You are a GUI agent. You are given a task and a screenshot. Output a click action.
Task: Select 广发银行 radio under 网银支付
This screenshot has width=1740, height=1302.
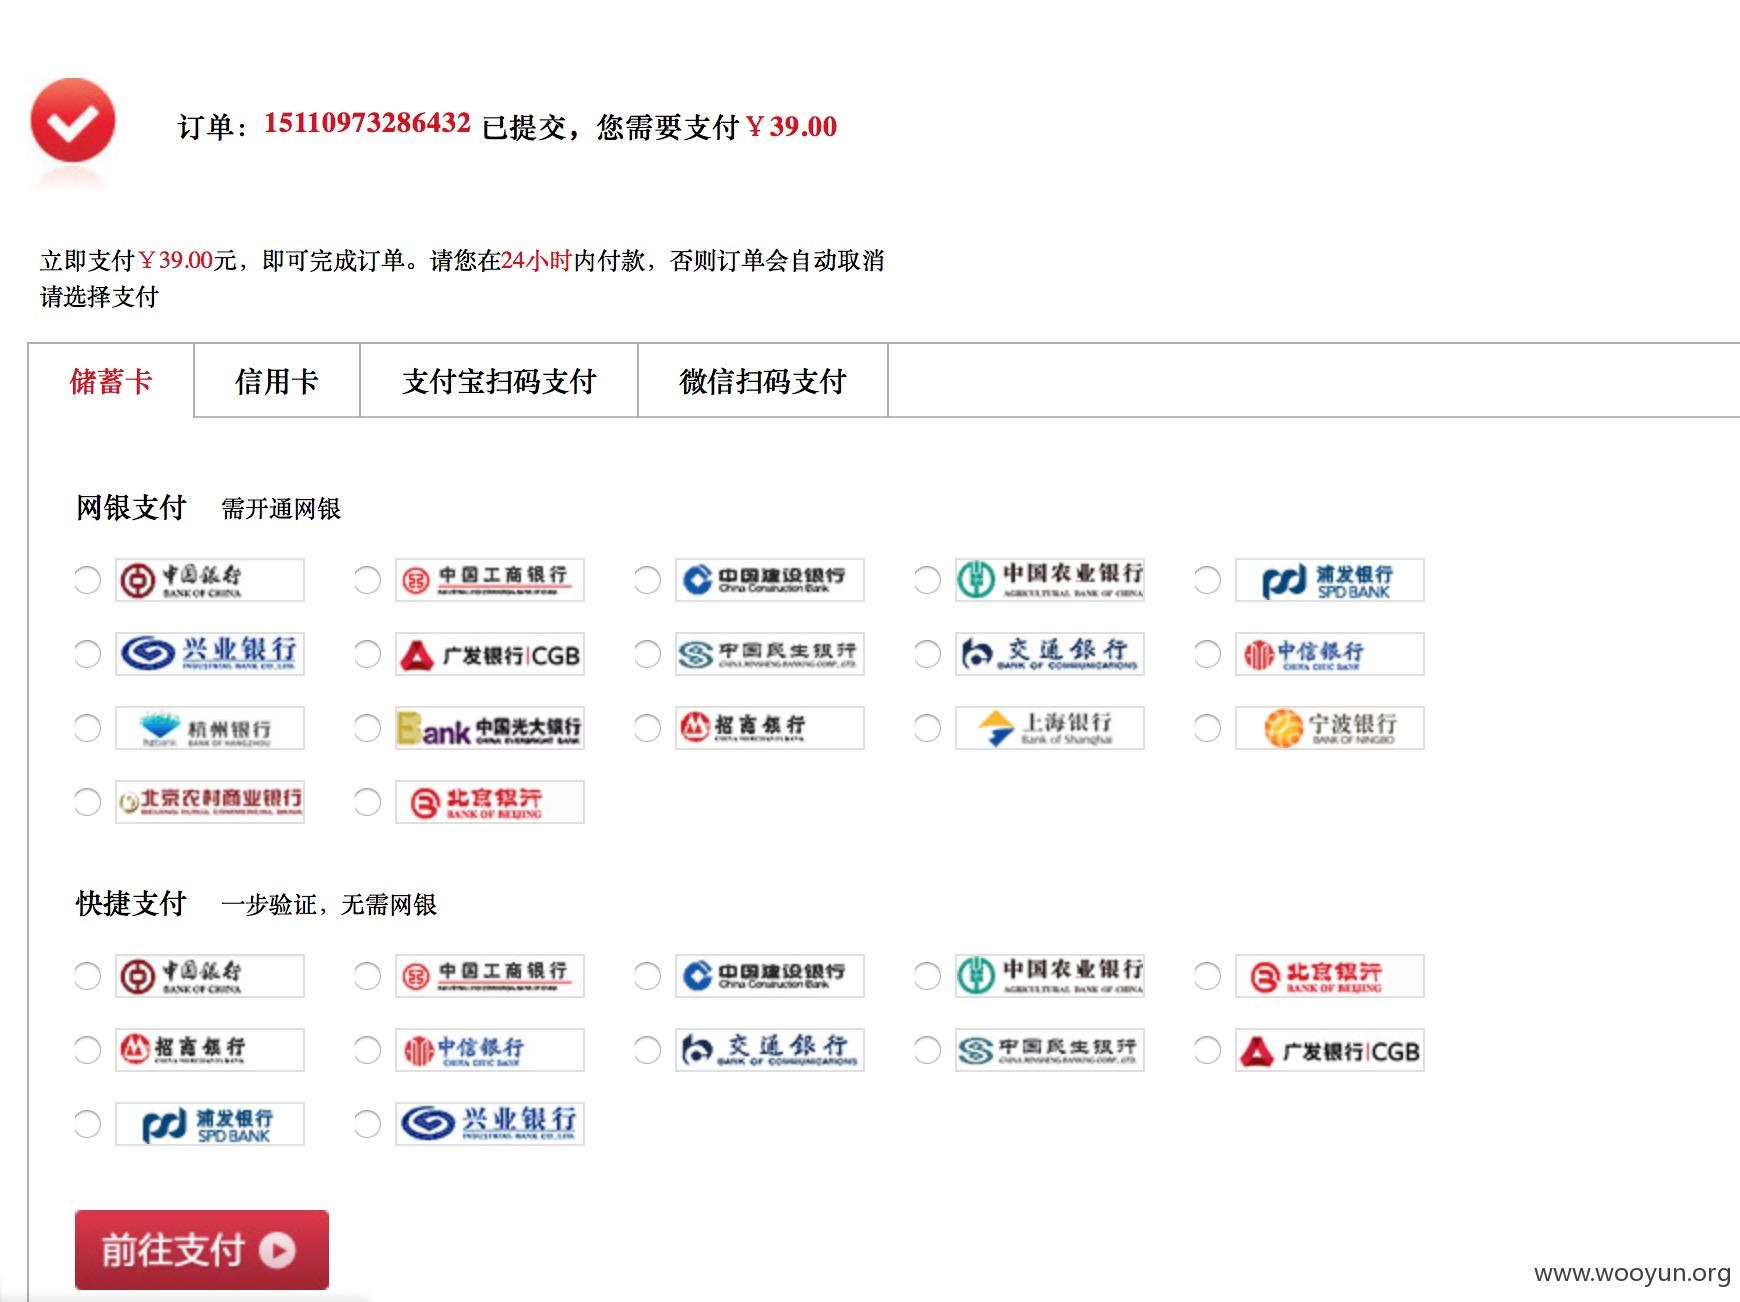coord(368,654)
